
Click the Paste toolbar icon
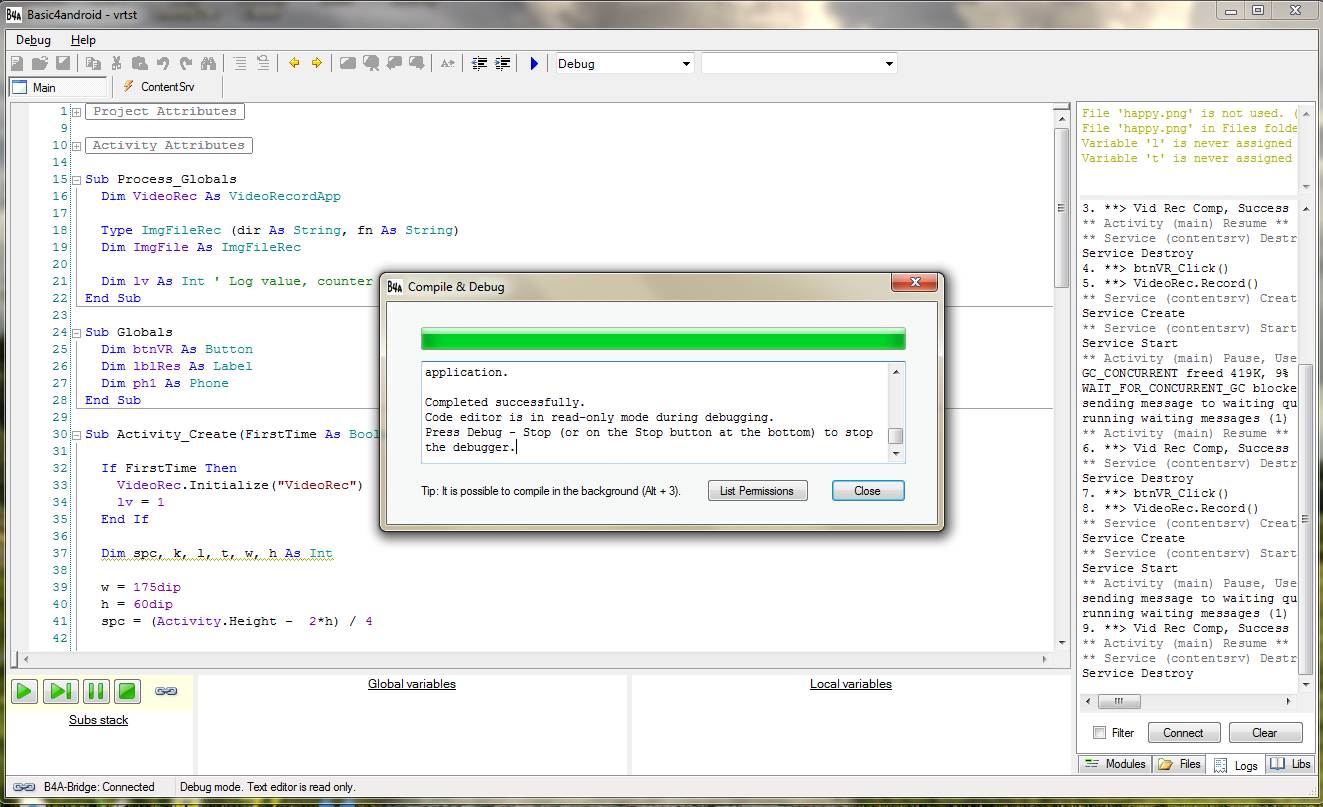[140, 63]
